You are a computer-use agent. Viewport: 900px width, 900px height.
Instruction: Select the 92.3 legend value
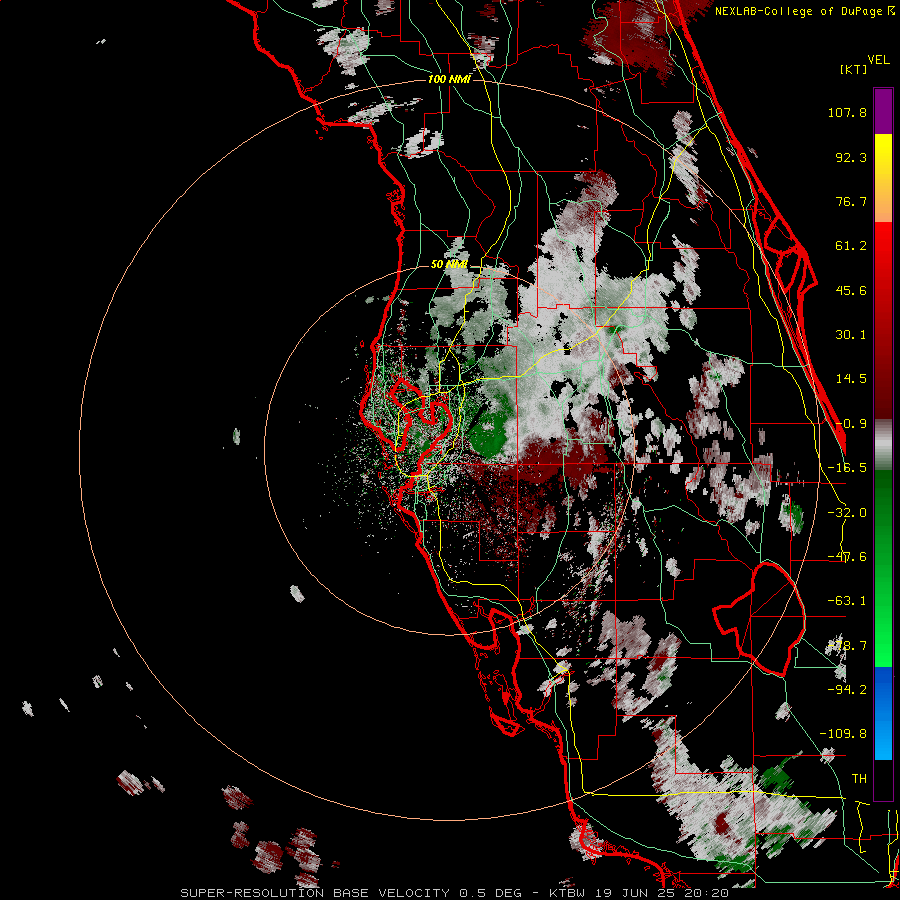(x=851, y=157)
